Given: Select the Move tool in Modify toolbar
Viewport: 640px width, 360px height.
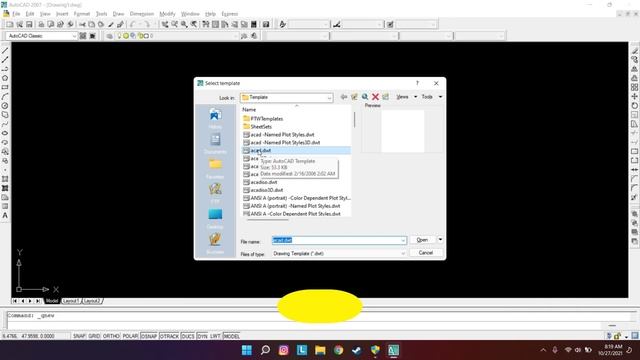Looking at the screenshot, I should coord(635,96).
